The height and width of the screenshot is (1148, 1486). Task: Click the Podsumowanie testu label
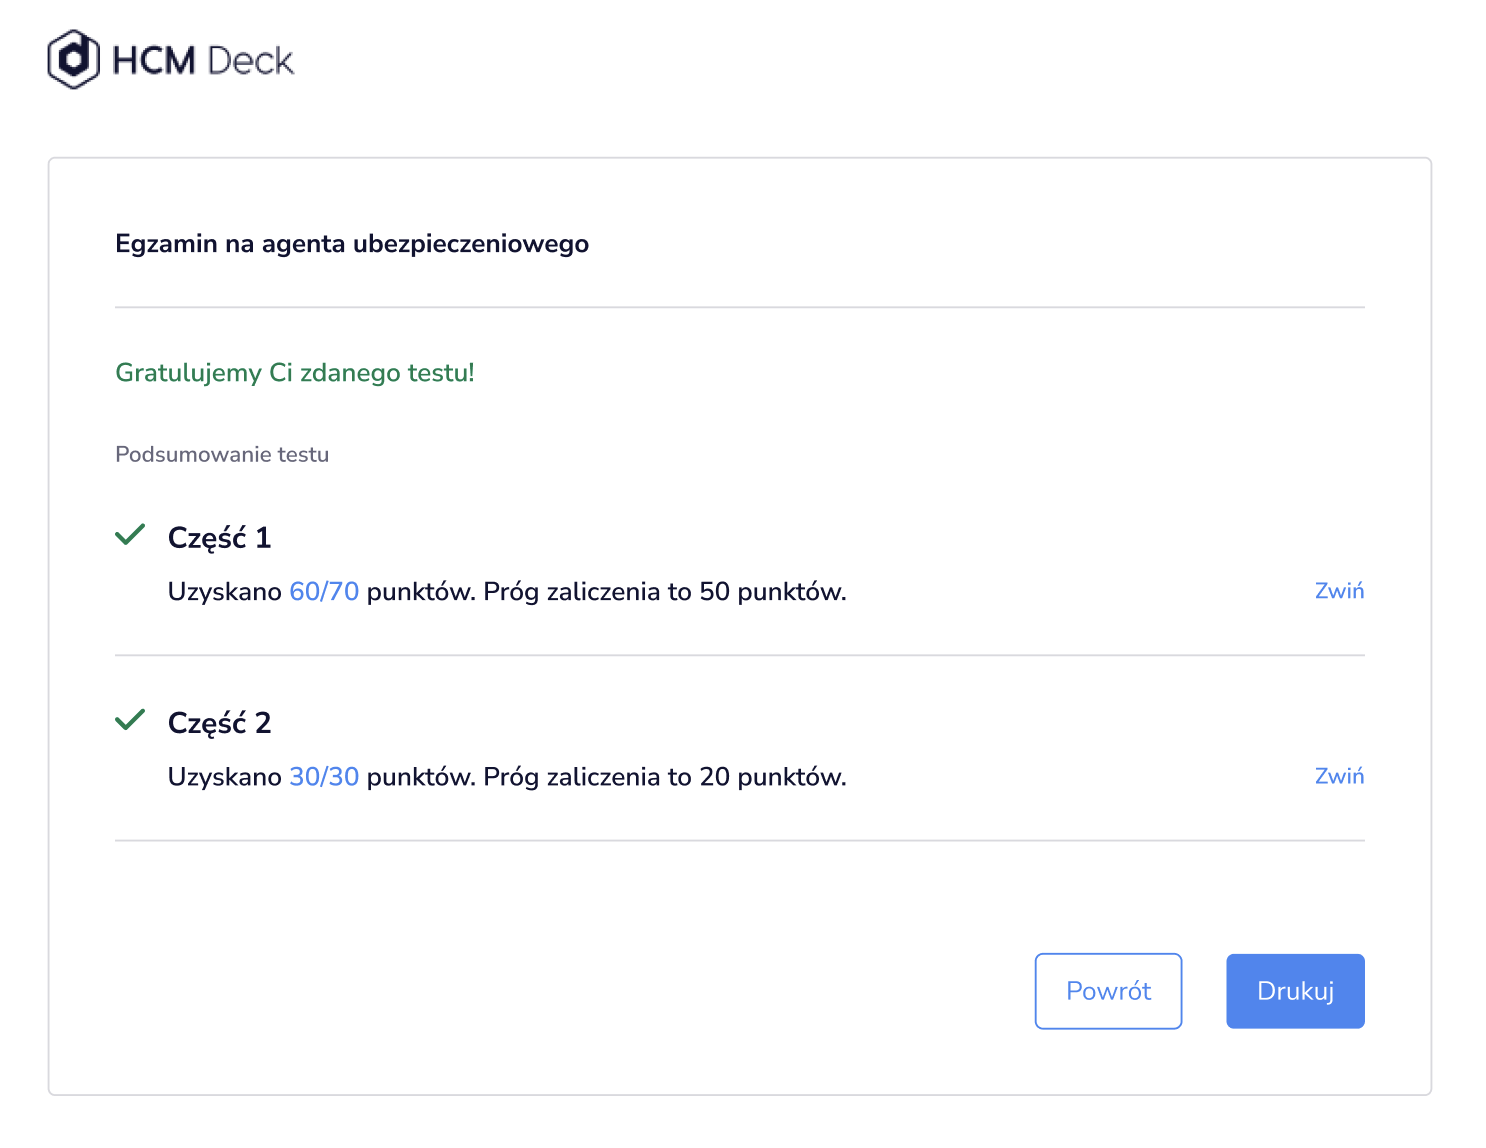222,454
